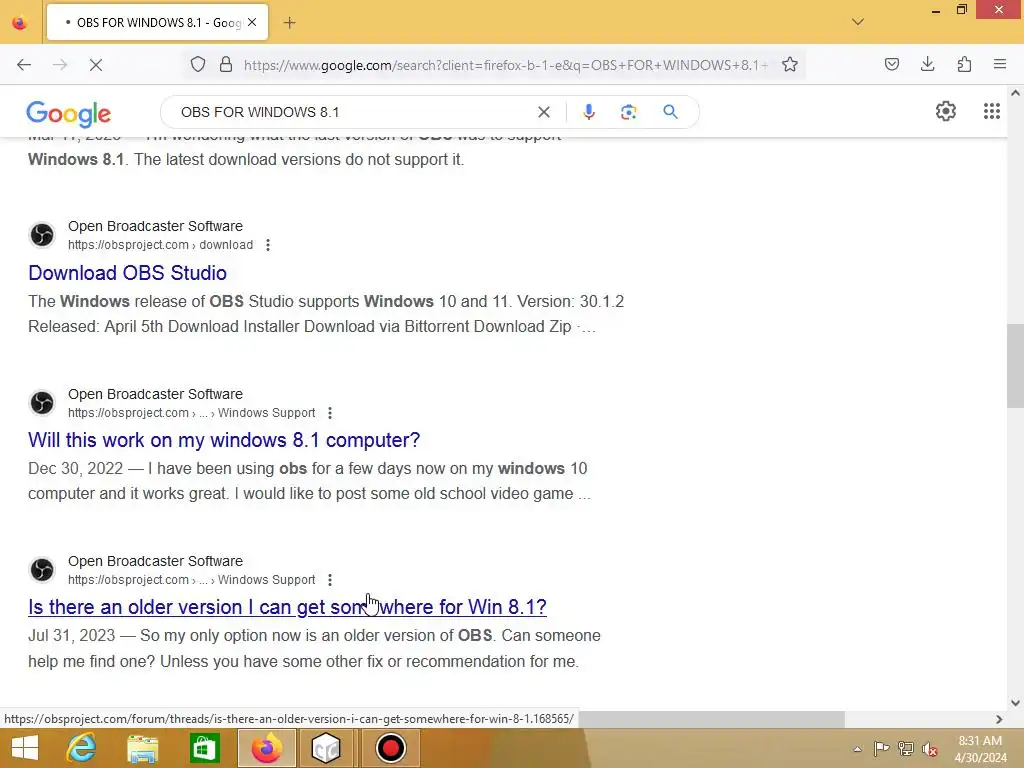1024x768 pixels.
Task: Open the recorder app with red circle
Action: click(390, 748)
